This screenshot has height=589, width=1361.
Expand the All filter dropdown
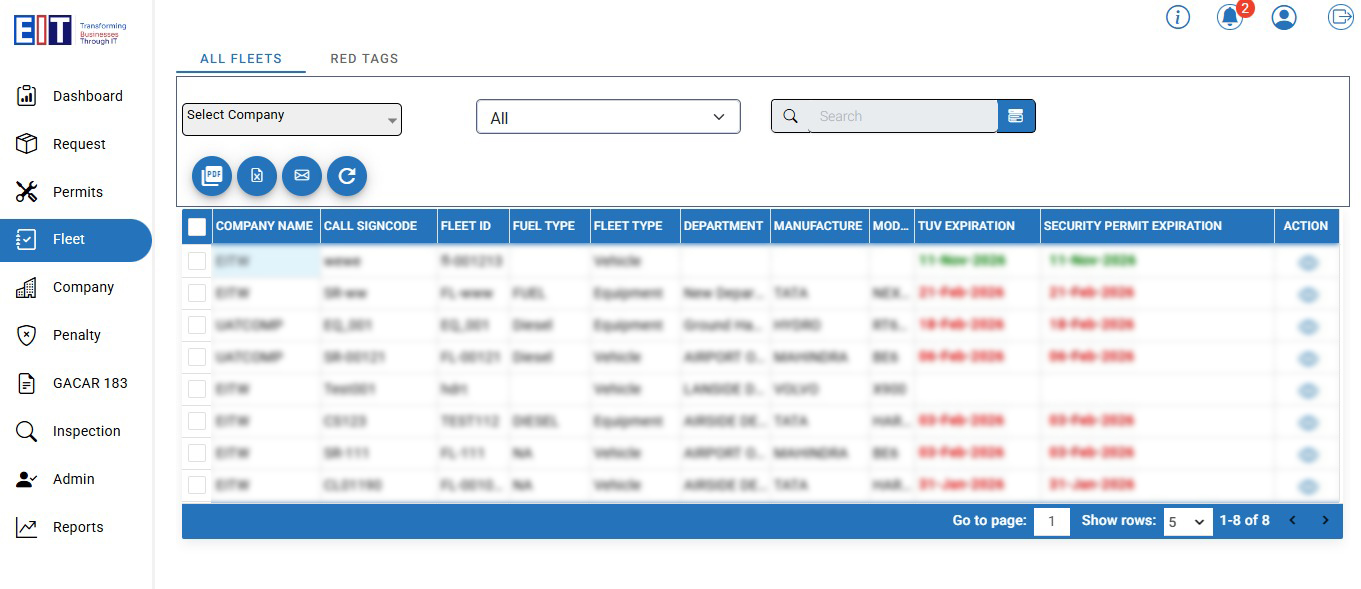point(608,117)
